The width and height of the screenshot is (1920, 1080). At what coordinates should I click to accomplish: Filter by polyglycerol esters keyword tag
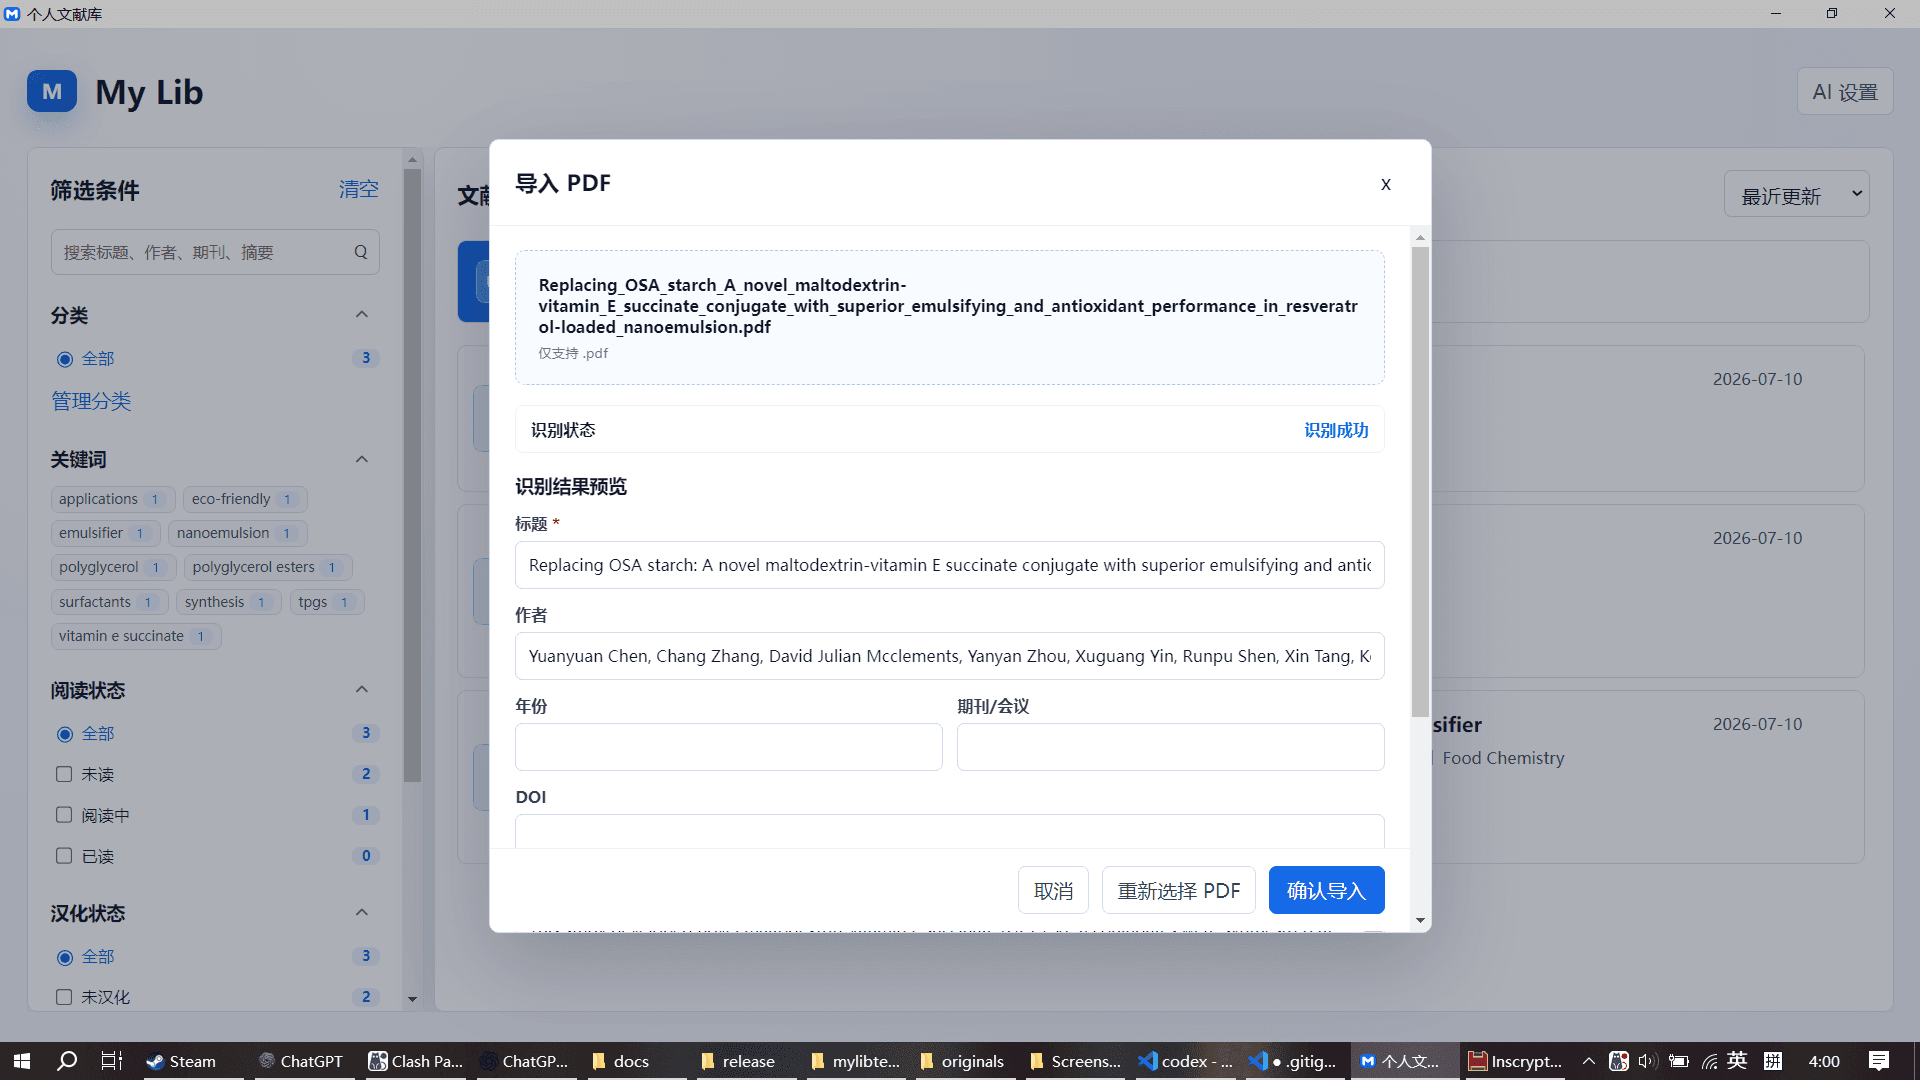268,567
